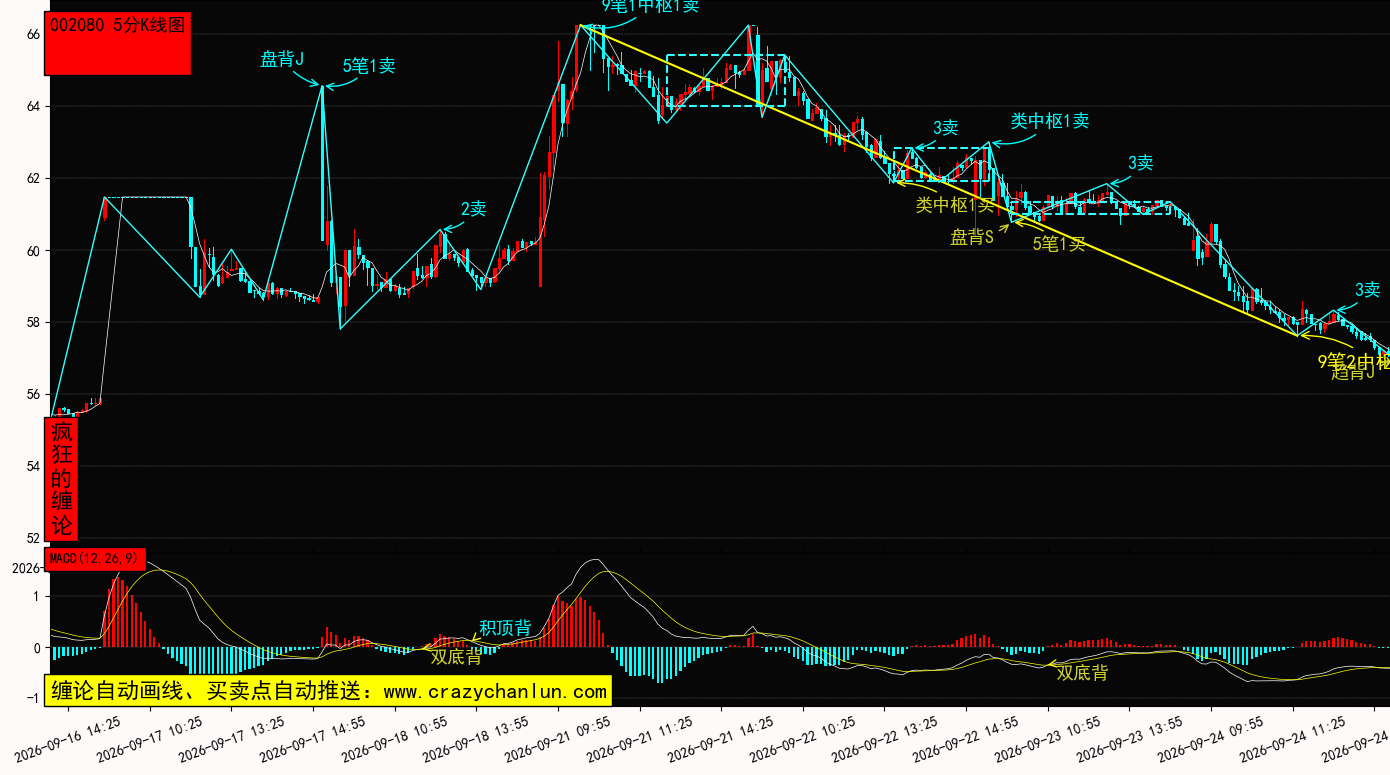Click the left 双底背 MACD annotation
The width and height of the screenshot is (1390, 775).
pos(456,657)
